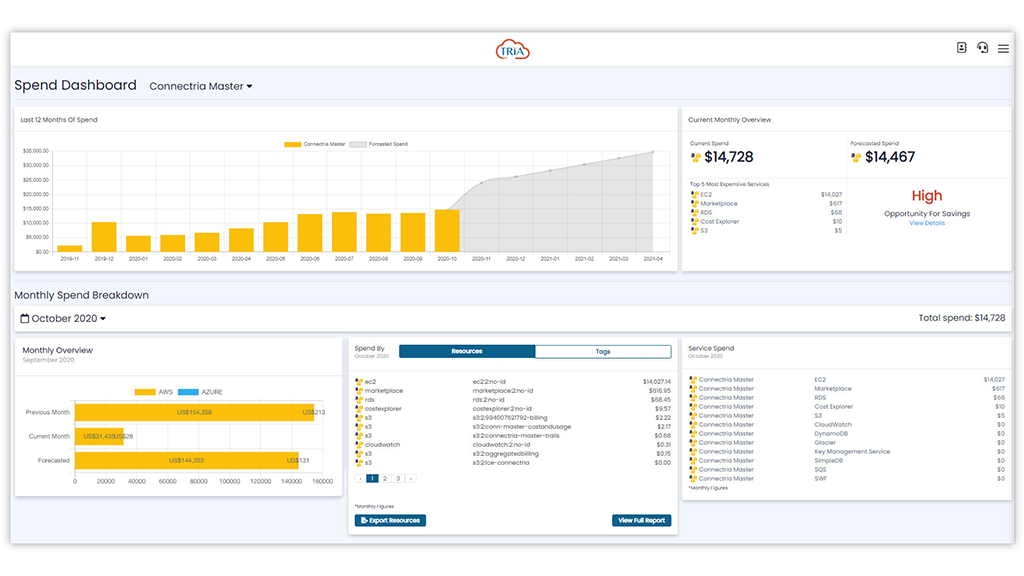1024x576 pixels.
Task: Click the s3:2:conn-master-costandusage resource ID
Action: pos(522,427)
